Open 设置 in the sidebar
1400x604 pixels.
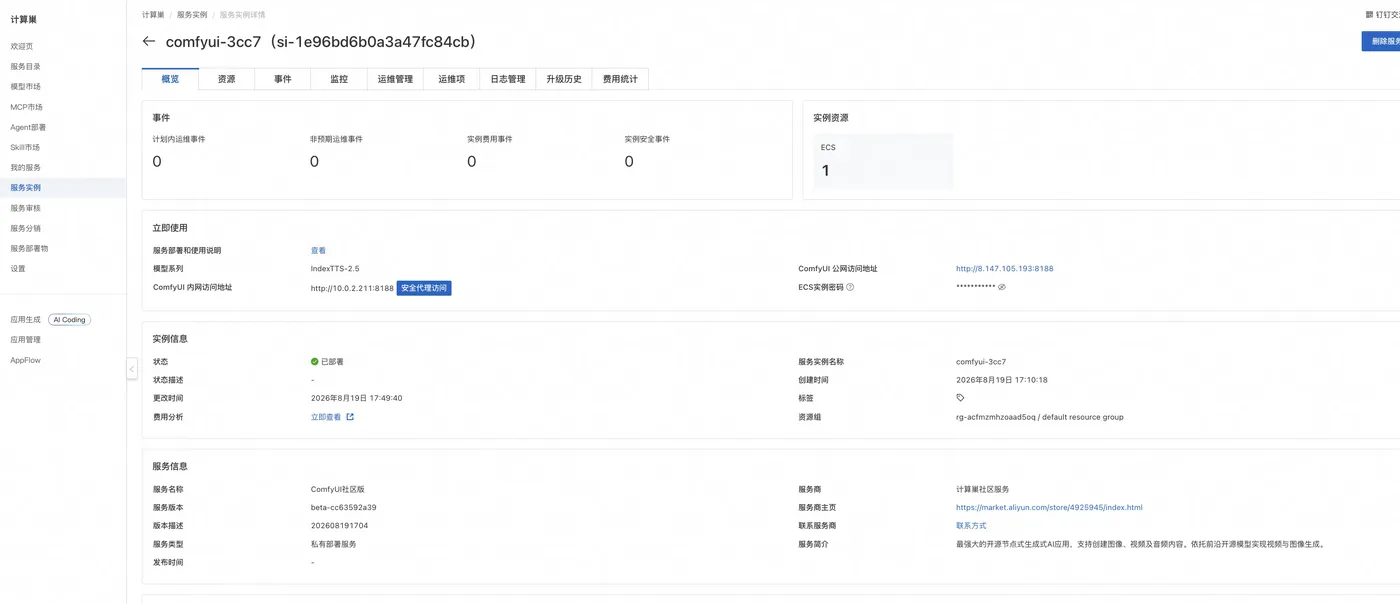click(x=18, y=268)
